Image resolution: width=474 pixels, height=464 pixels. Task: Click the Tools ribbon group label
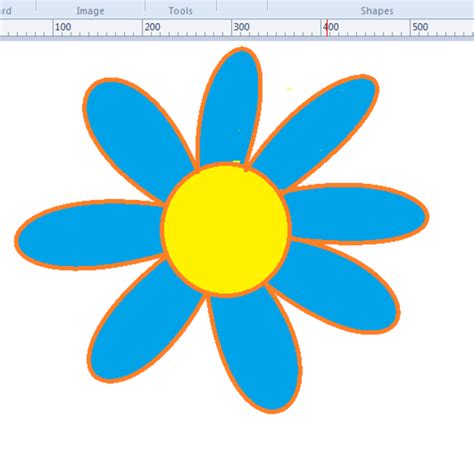tap(180, 11)
